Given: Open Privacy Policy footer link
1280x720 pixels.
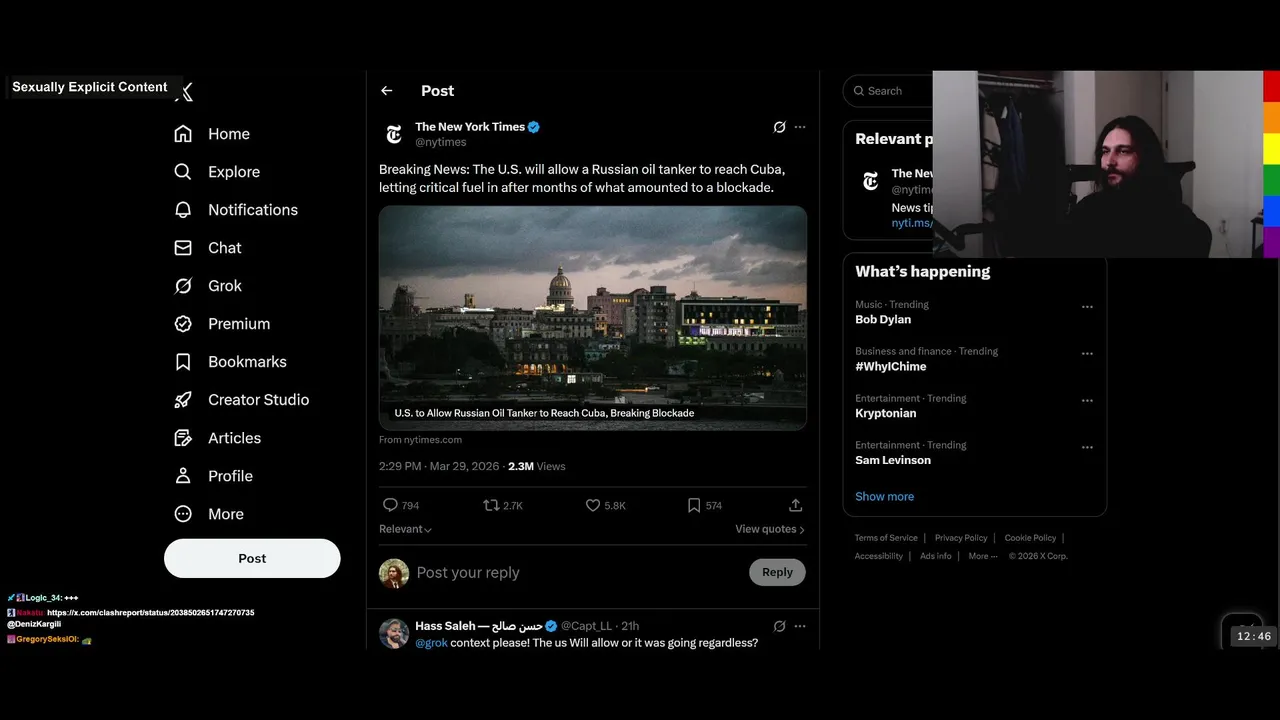Looking at the screenshot, I should [x=961, y=538].
